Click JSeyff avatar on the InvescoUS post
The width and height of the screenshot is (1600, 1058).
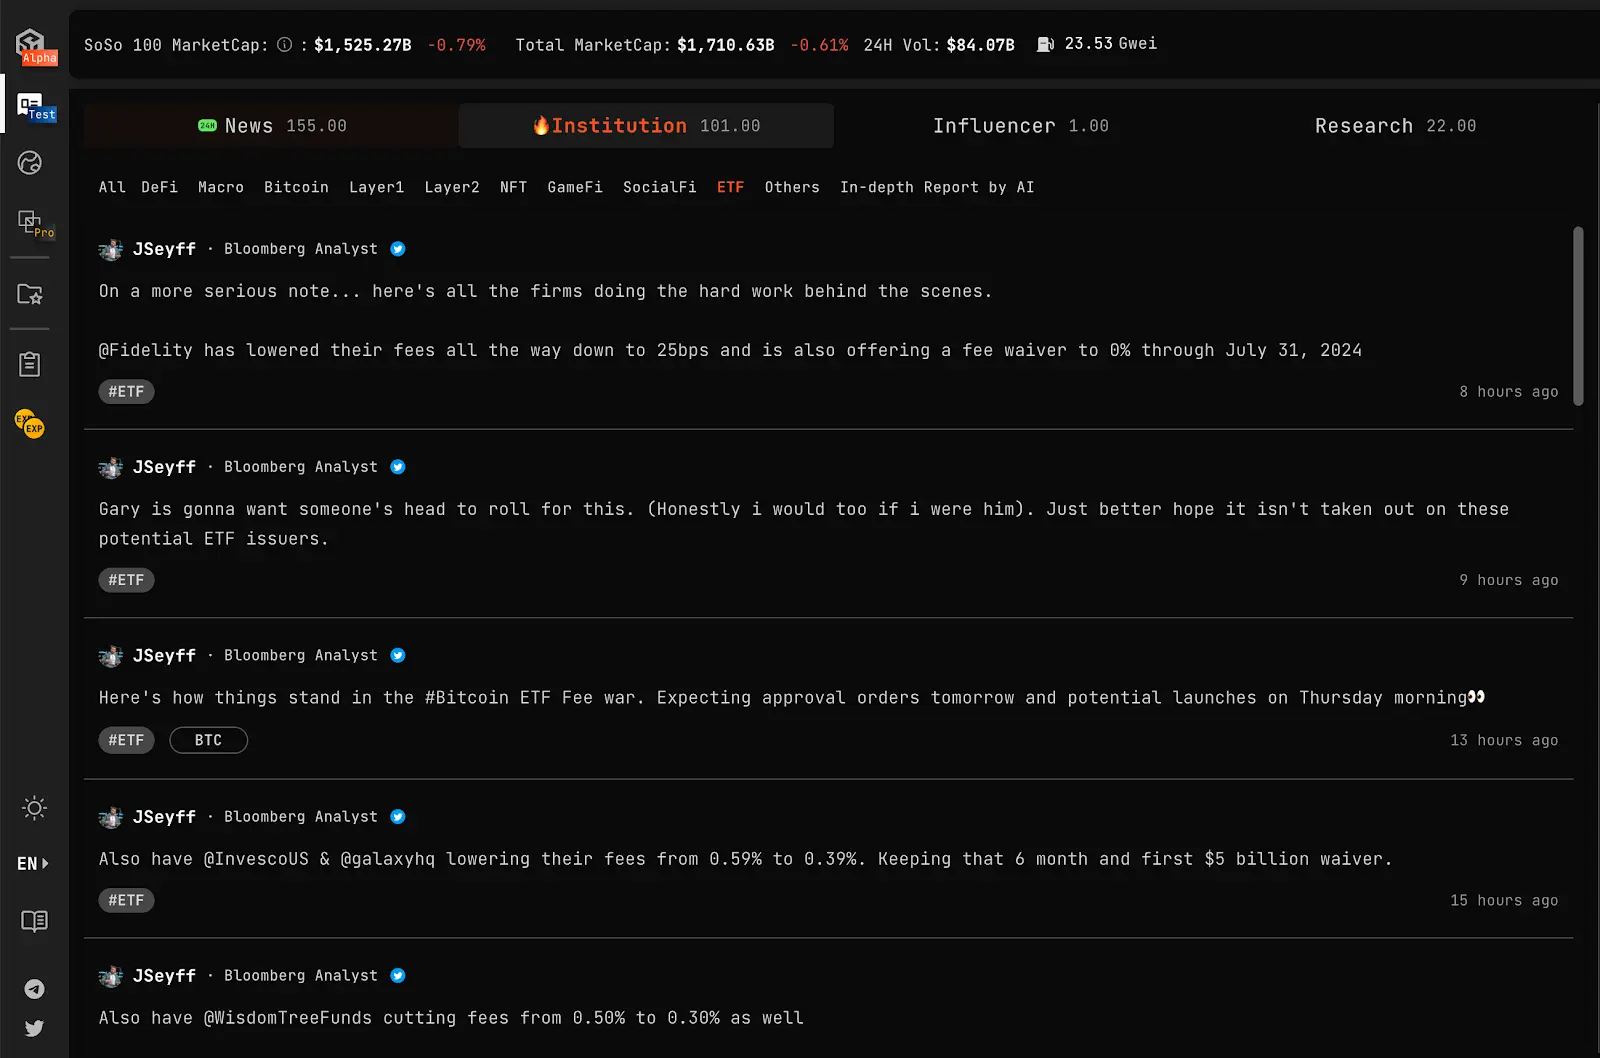(110, 817)
